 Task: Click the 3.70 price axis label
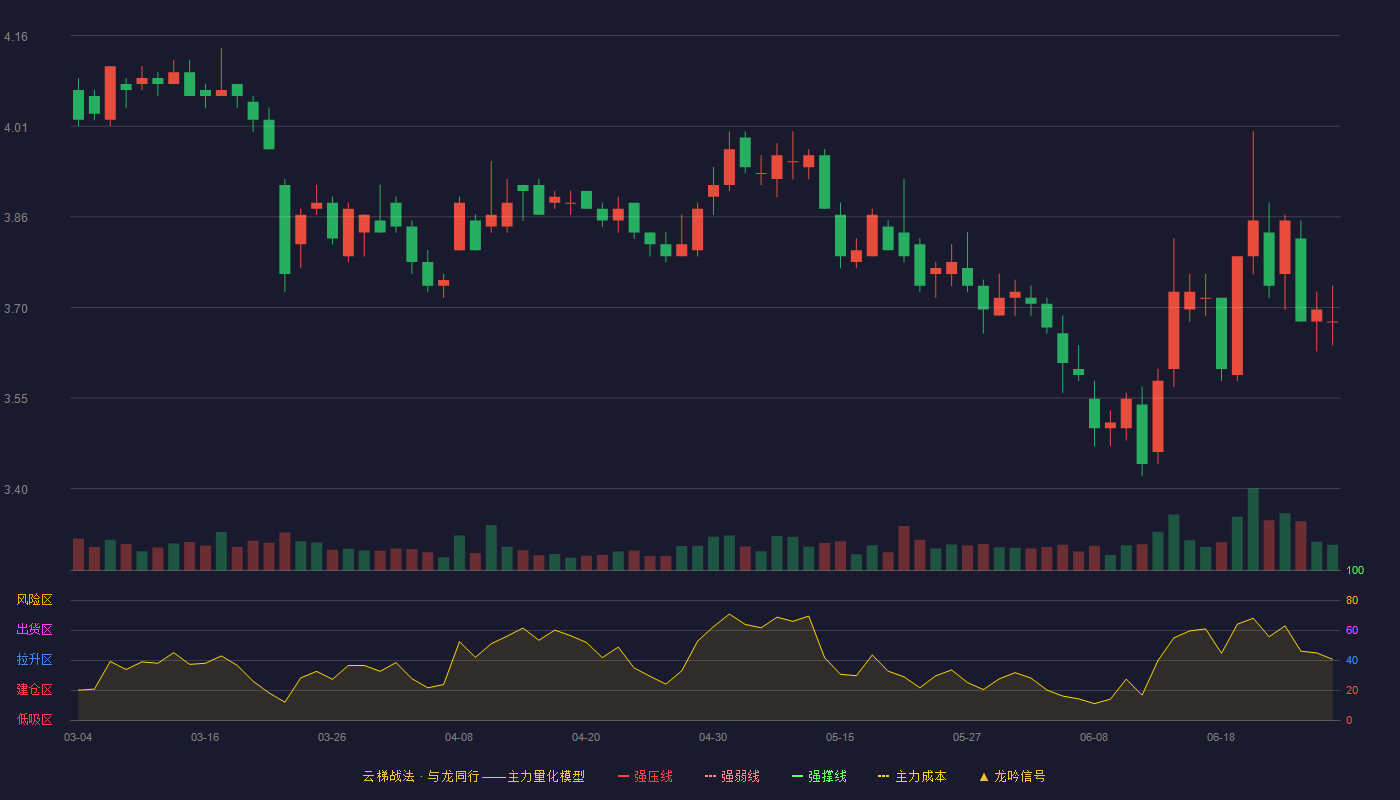[16, 309]
